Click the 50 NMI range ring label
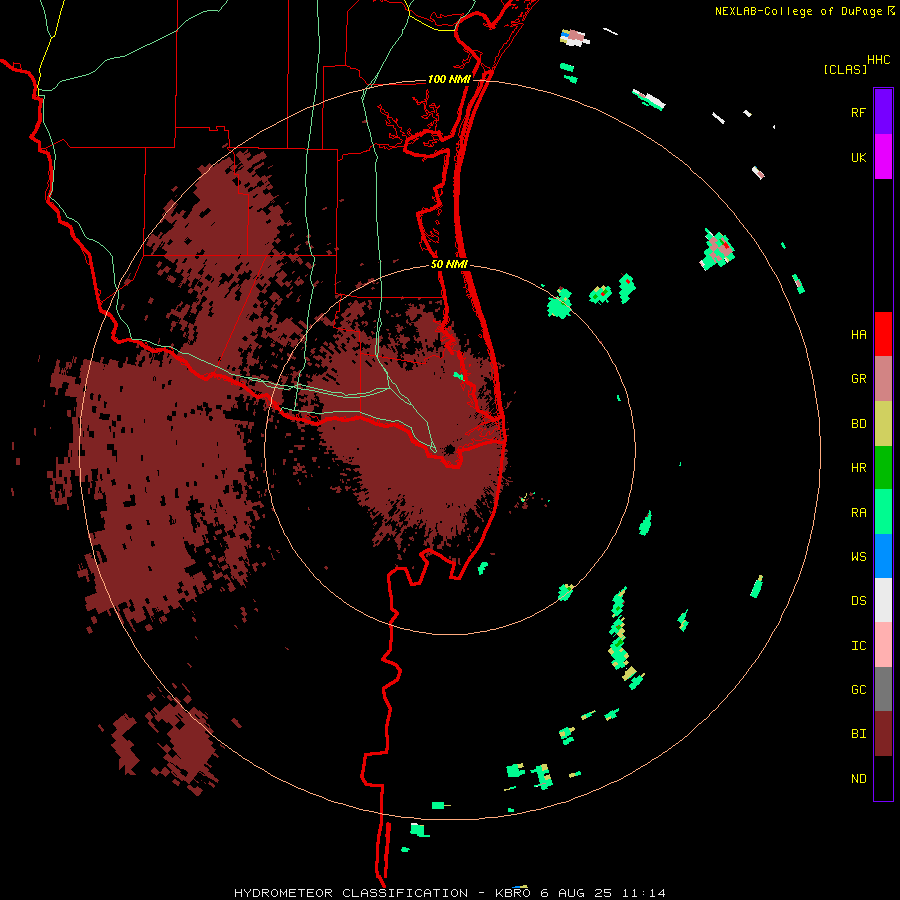 pyautogui.click(x=449, y=264)
